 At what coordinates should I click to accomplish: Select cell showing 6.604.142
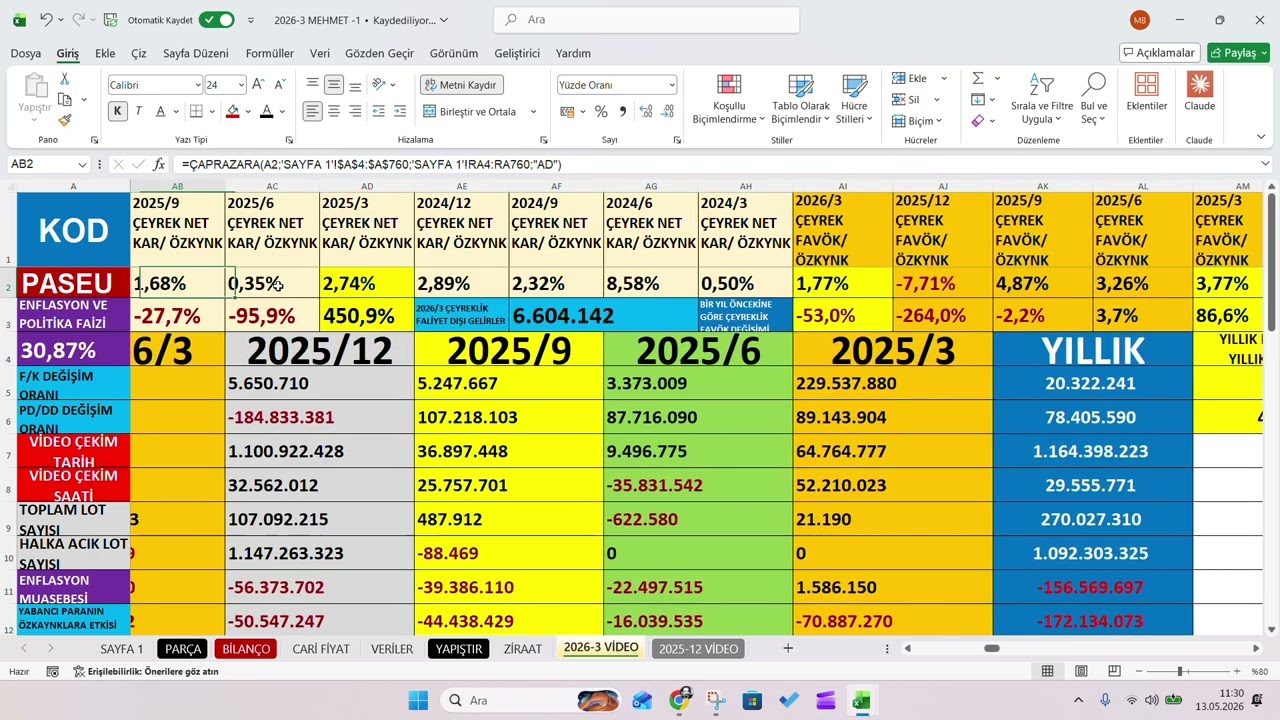click(x=604, y=316)
